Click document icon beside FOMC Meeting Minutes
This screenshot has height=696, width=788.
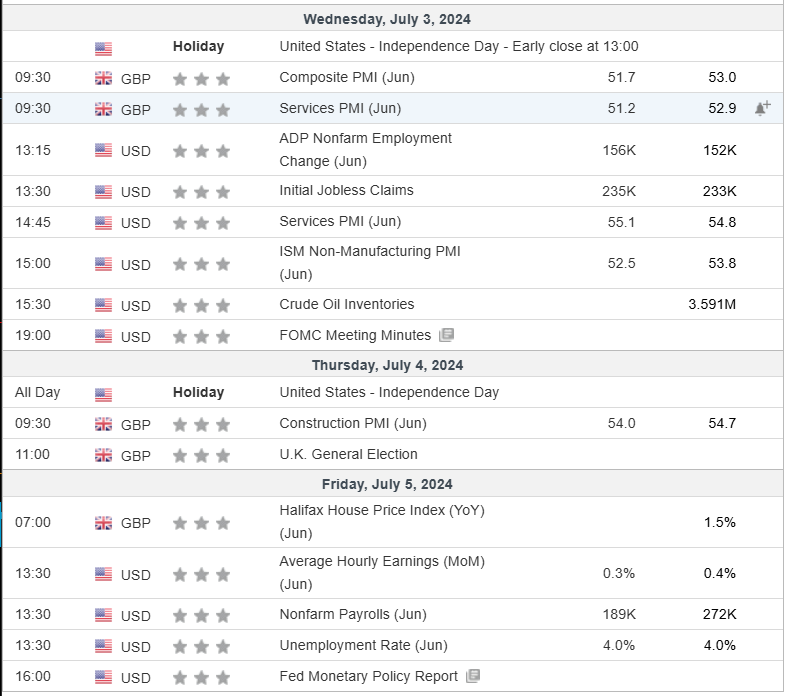[x=446, y=335]
